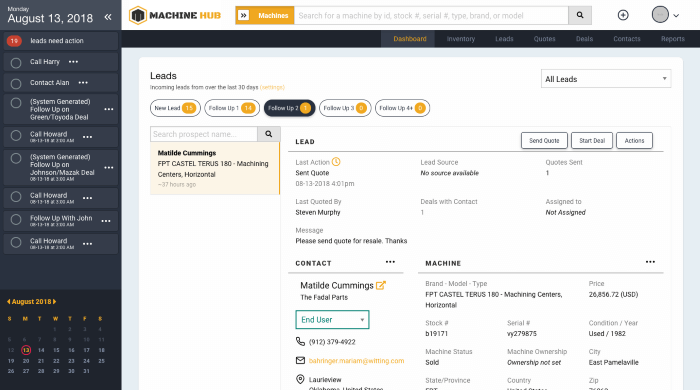Click the 19 leads need action badge

click(x=14, y=41)
